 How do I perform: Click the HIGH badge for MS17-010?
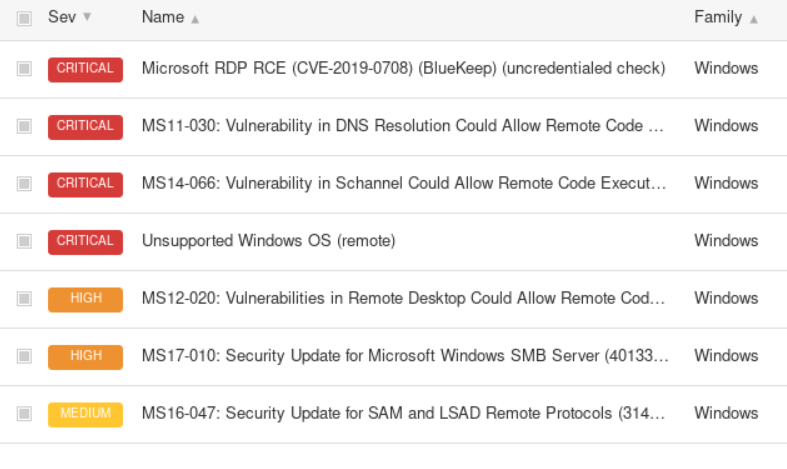point(85,356)
